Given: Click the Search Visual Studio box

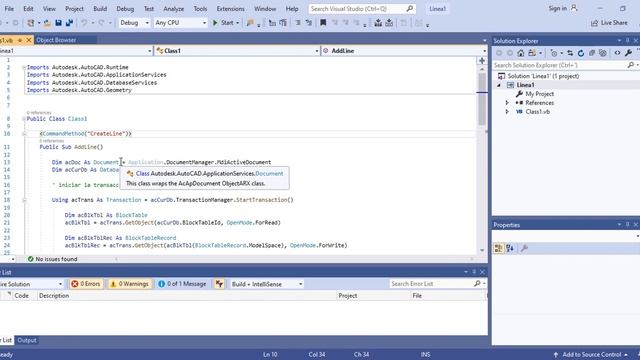Looking at the screenshot, I should point(362,9).
